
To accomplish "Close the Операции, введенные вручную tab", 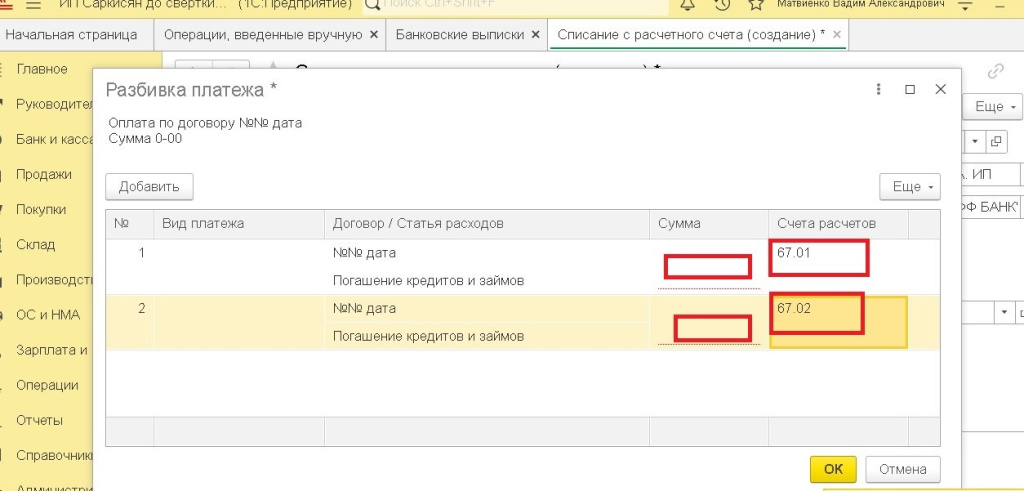I will [374, 35].
